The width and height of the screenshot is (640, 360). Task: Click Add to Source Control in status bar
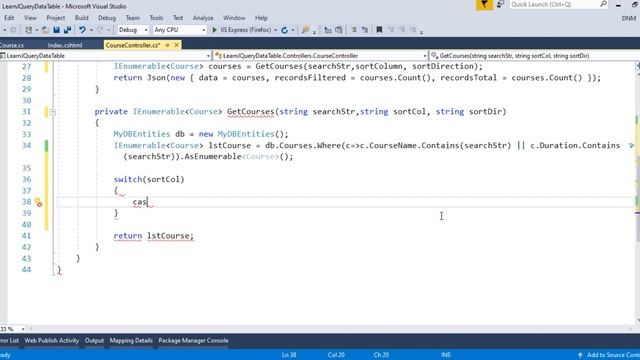609,355
